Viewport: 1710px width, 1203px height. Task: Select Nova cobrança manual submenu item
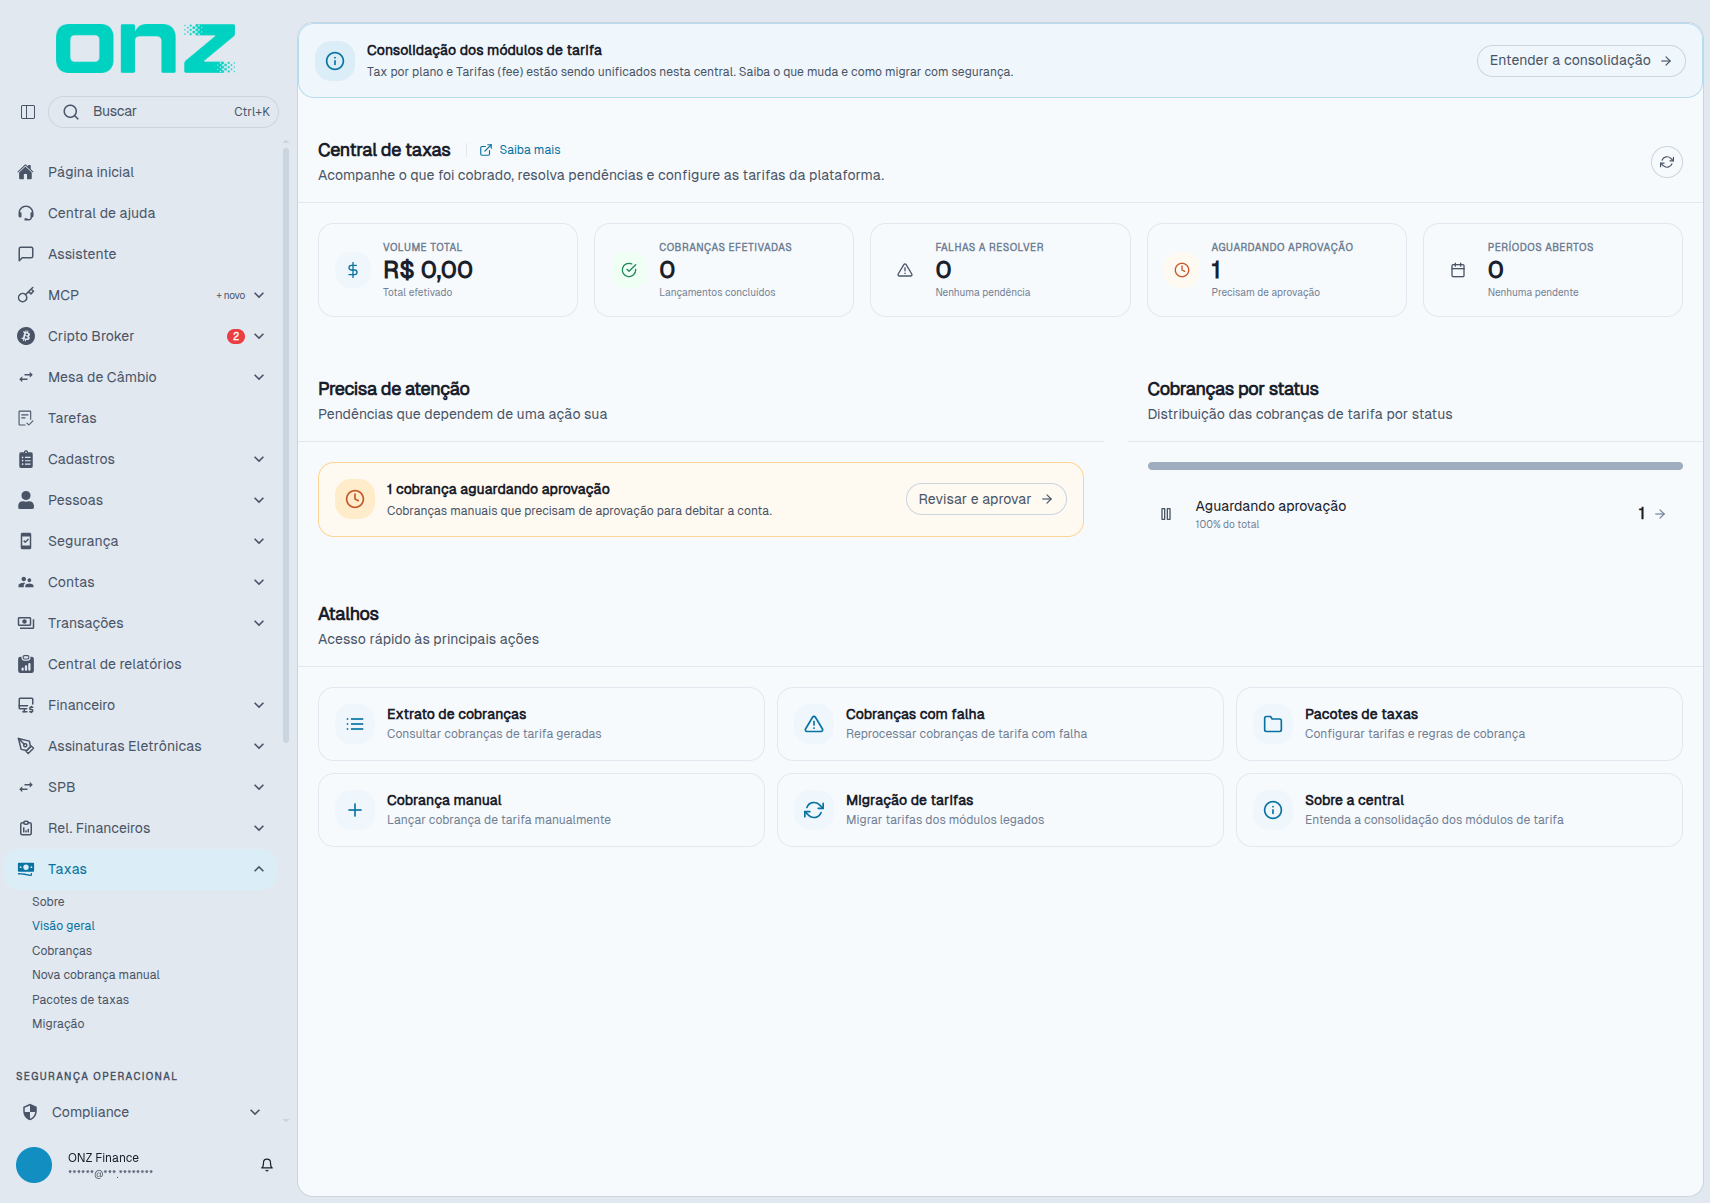[x=96, y=975]
